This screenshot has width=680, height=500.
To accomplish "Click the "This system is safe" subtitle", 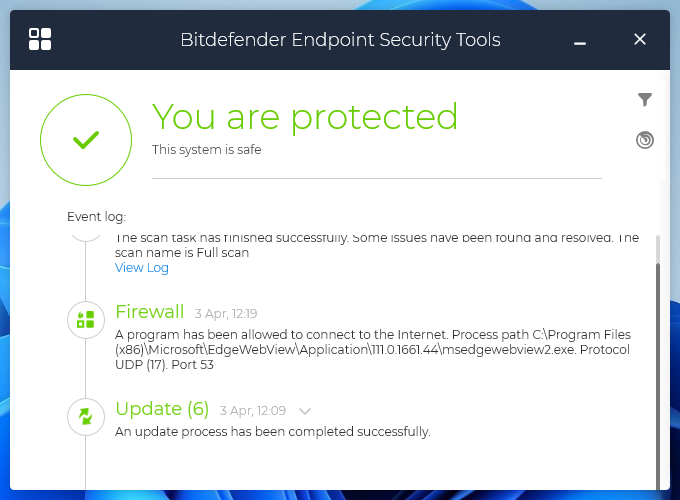I will coord(206,150).
